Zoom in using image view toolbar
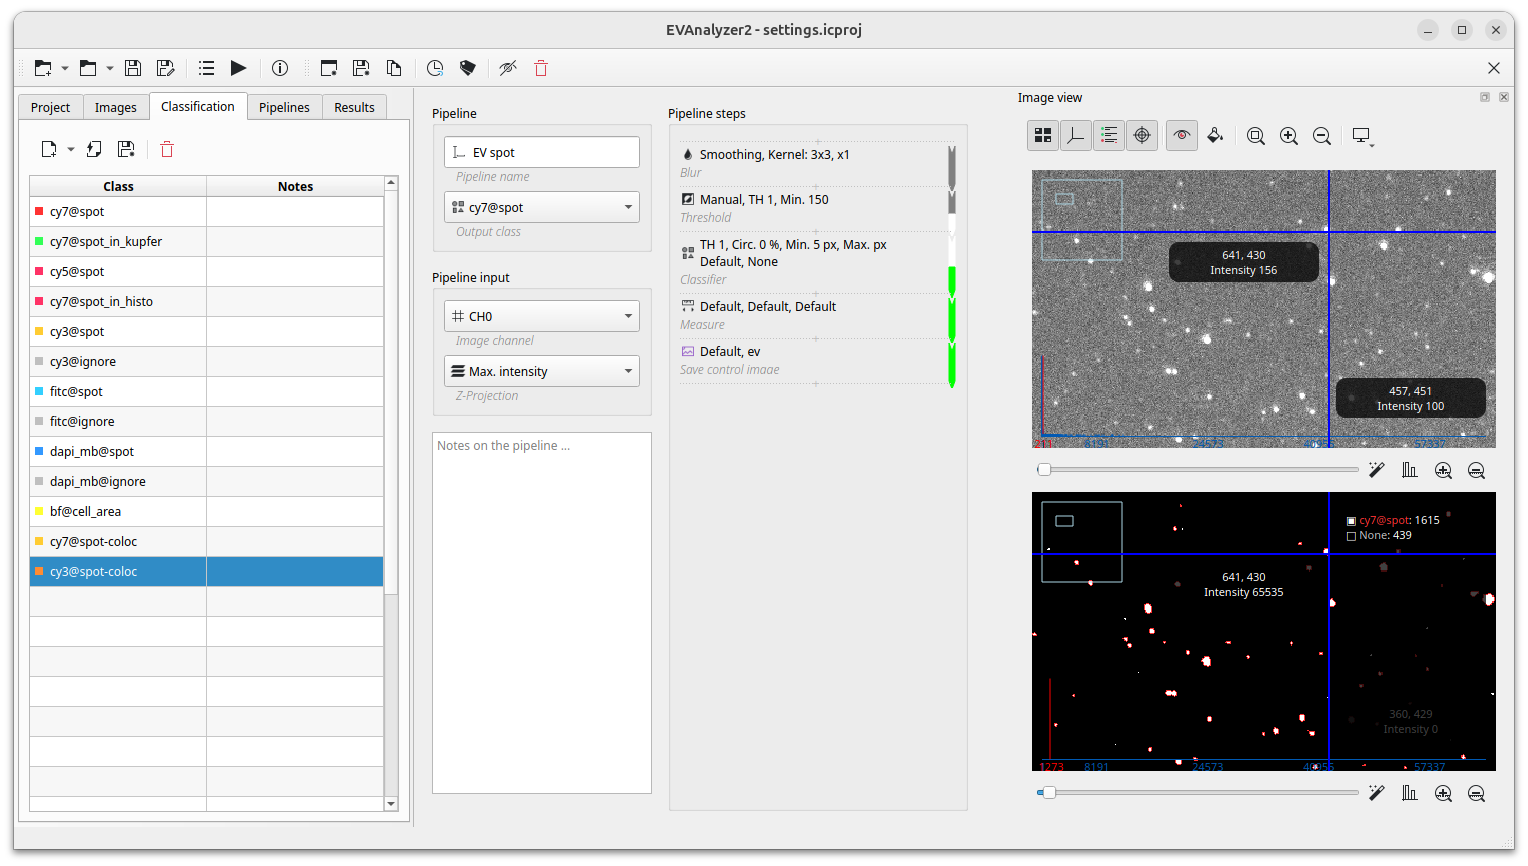The height and width of the screenshot is (866, 1528). (1289, 135)
